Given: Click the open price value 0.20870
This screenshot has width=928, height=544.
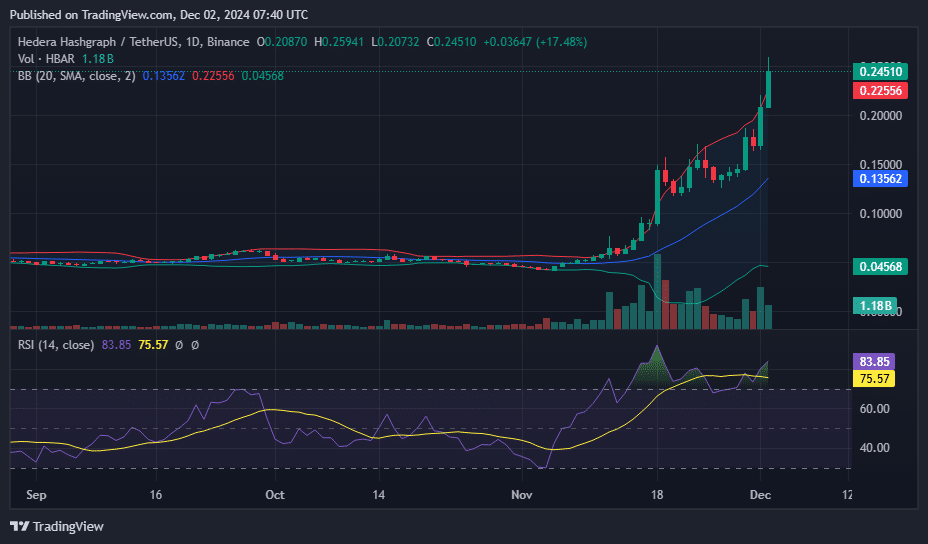Looking at the screenshot, I should pos(286,42).
